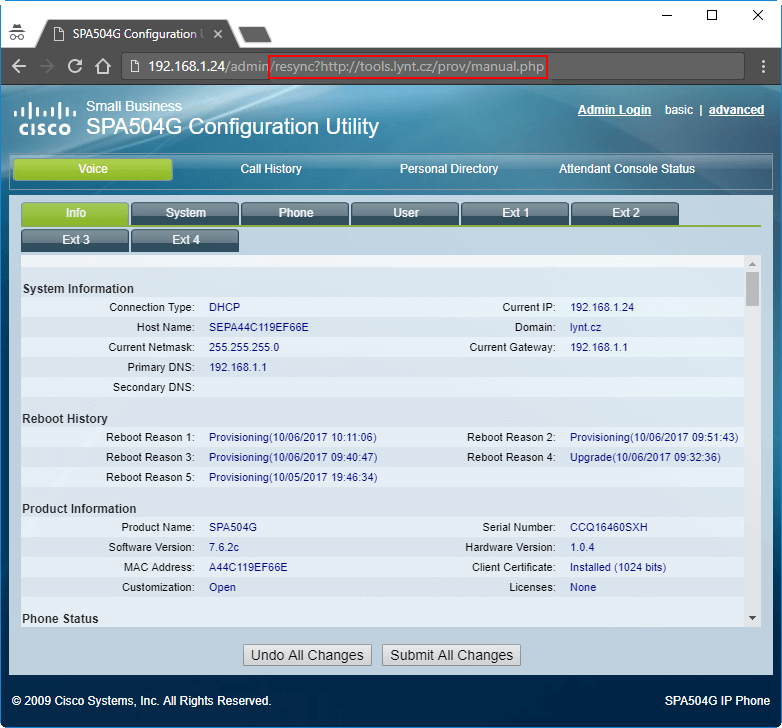Click the Licenses value None
This screenshot has height=728, width=782.
(583, 587)
